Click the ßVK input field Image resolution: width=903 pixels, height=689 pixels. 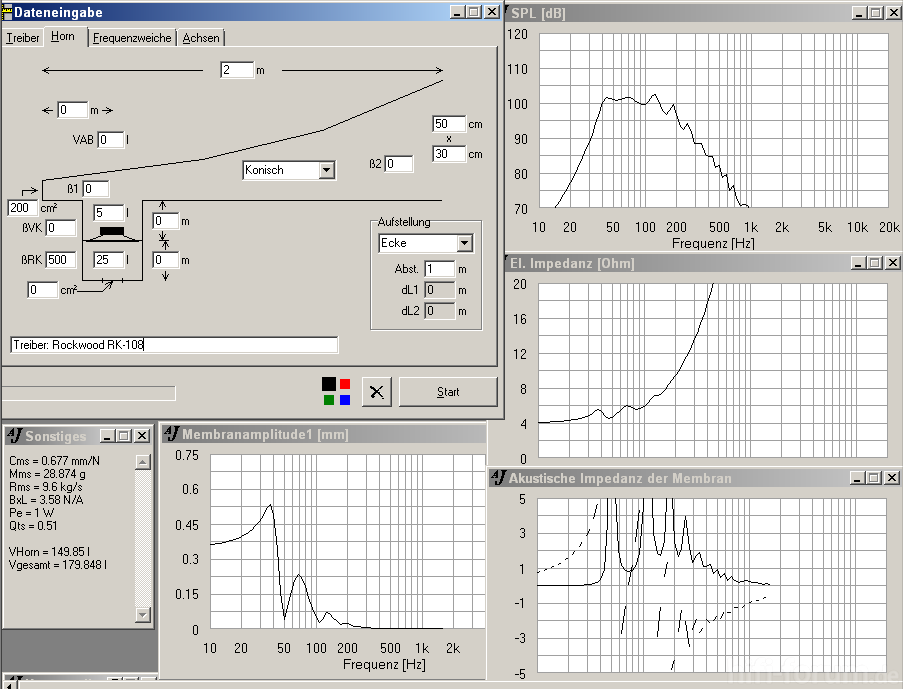pyautogui.click(x=61, y=228)
